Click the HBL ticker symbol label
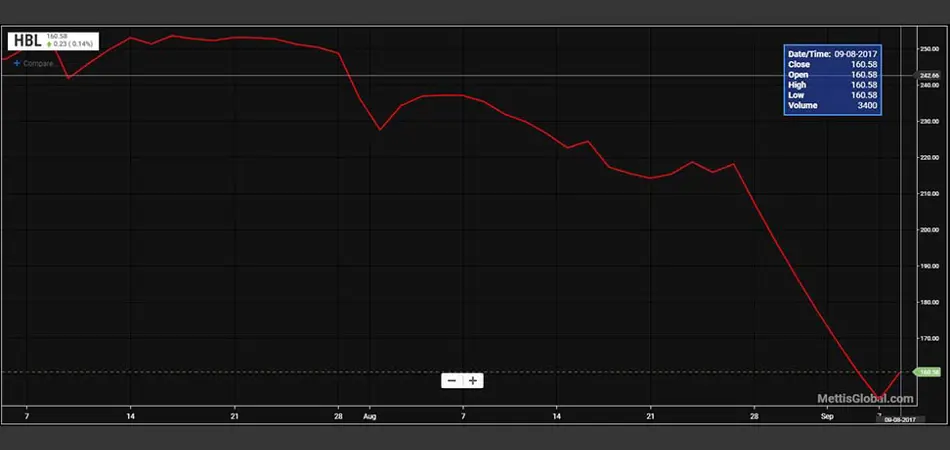Image resolution: width=950 pixels, height=450 pixels. [26, 41]
